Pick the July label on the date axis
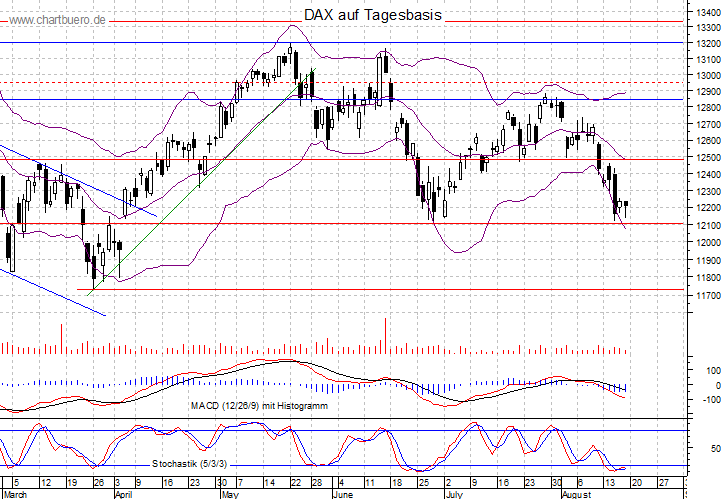Screen dimensions: 723x499 point(456,494)
